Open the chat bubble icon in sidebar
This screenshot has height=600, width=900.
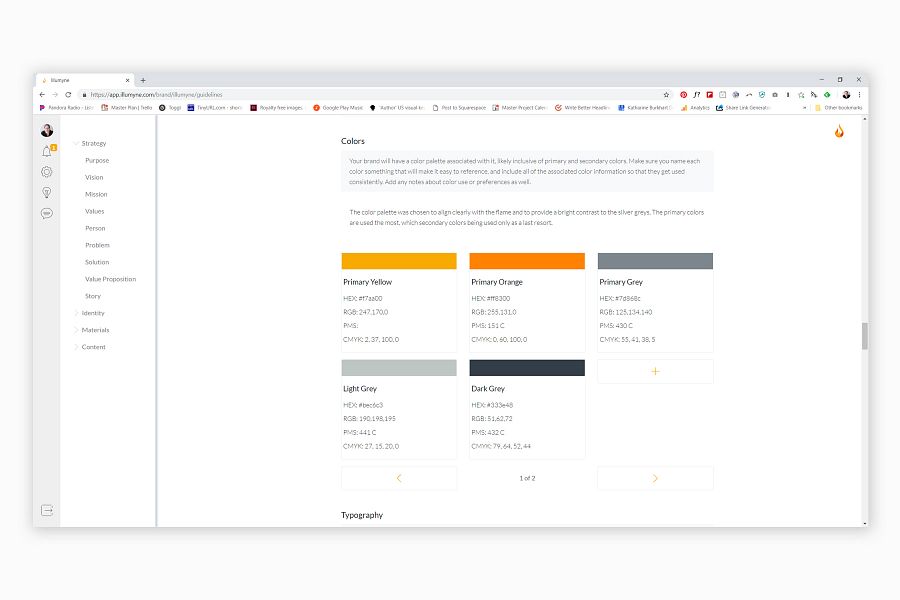[x=47, y=214]
